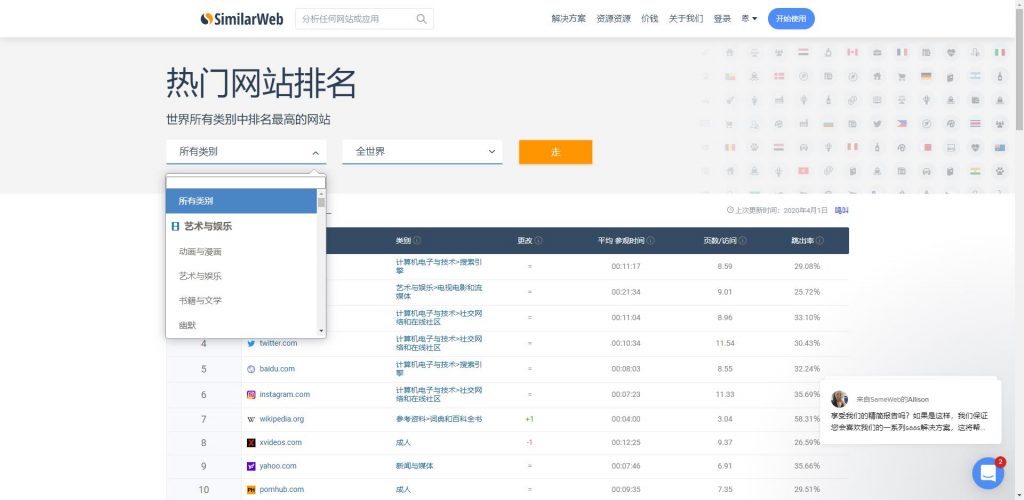The image size is (1024, 500).
Task: Click 新闻与媒体 category link
Action: click(x=415, y=466)
